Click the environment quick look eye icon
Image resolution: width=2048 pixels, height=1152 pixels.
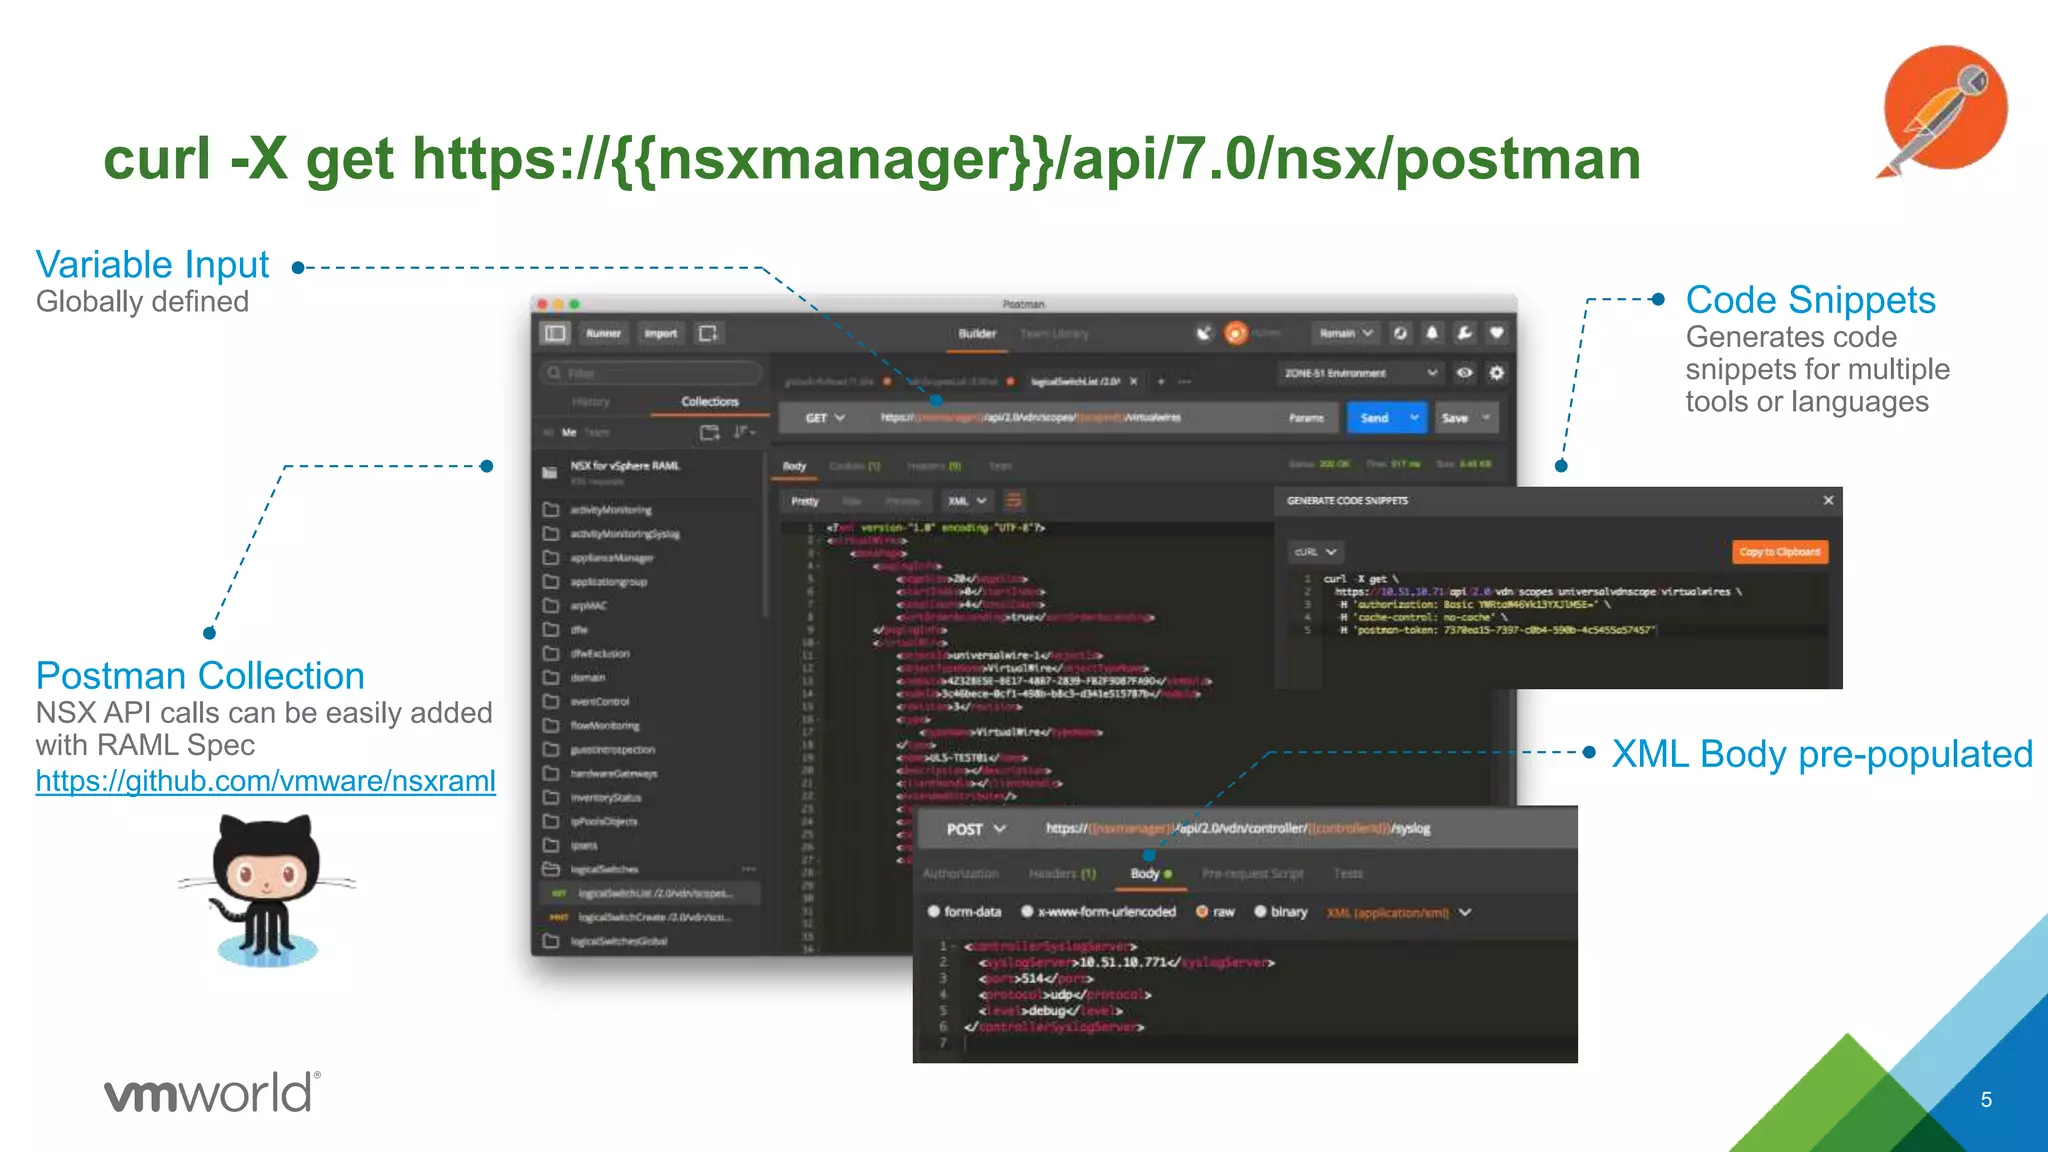1464,373
